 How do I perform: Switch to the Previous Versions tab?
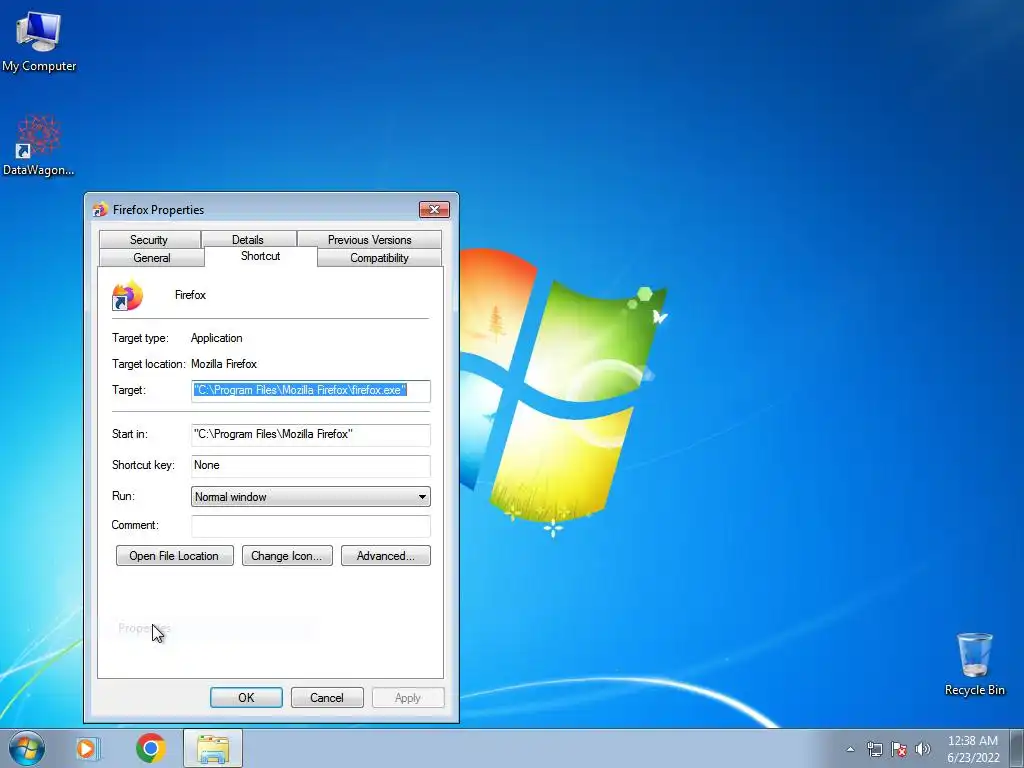(x=370, y=240)
